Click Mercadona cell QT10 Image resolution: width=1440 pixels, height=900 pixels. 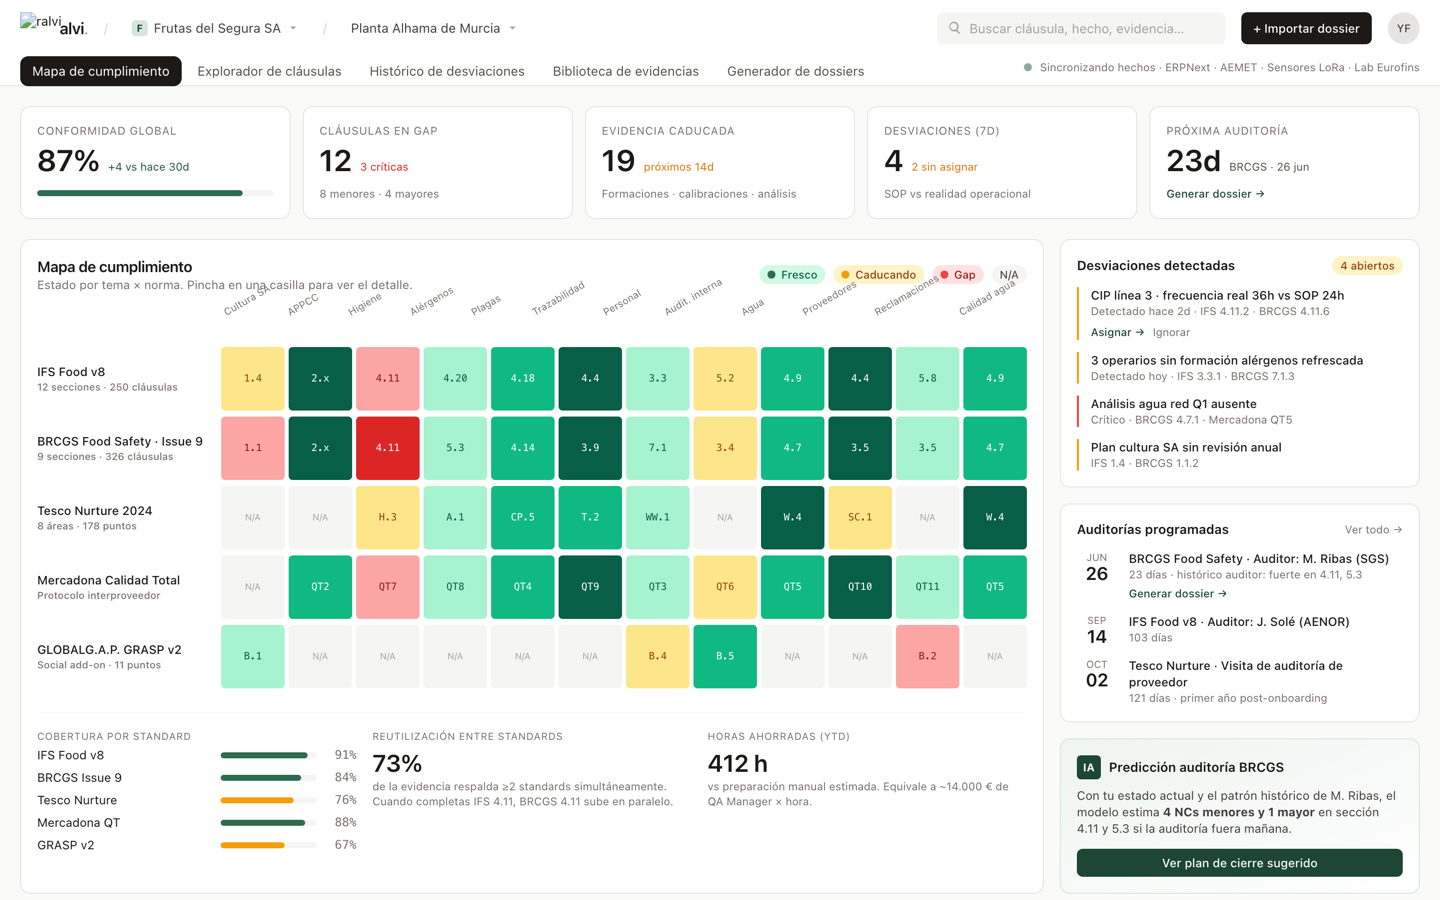(860, 587)
